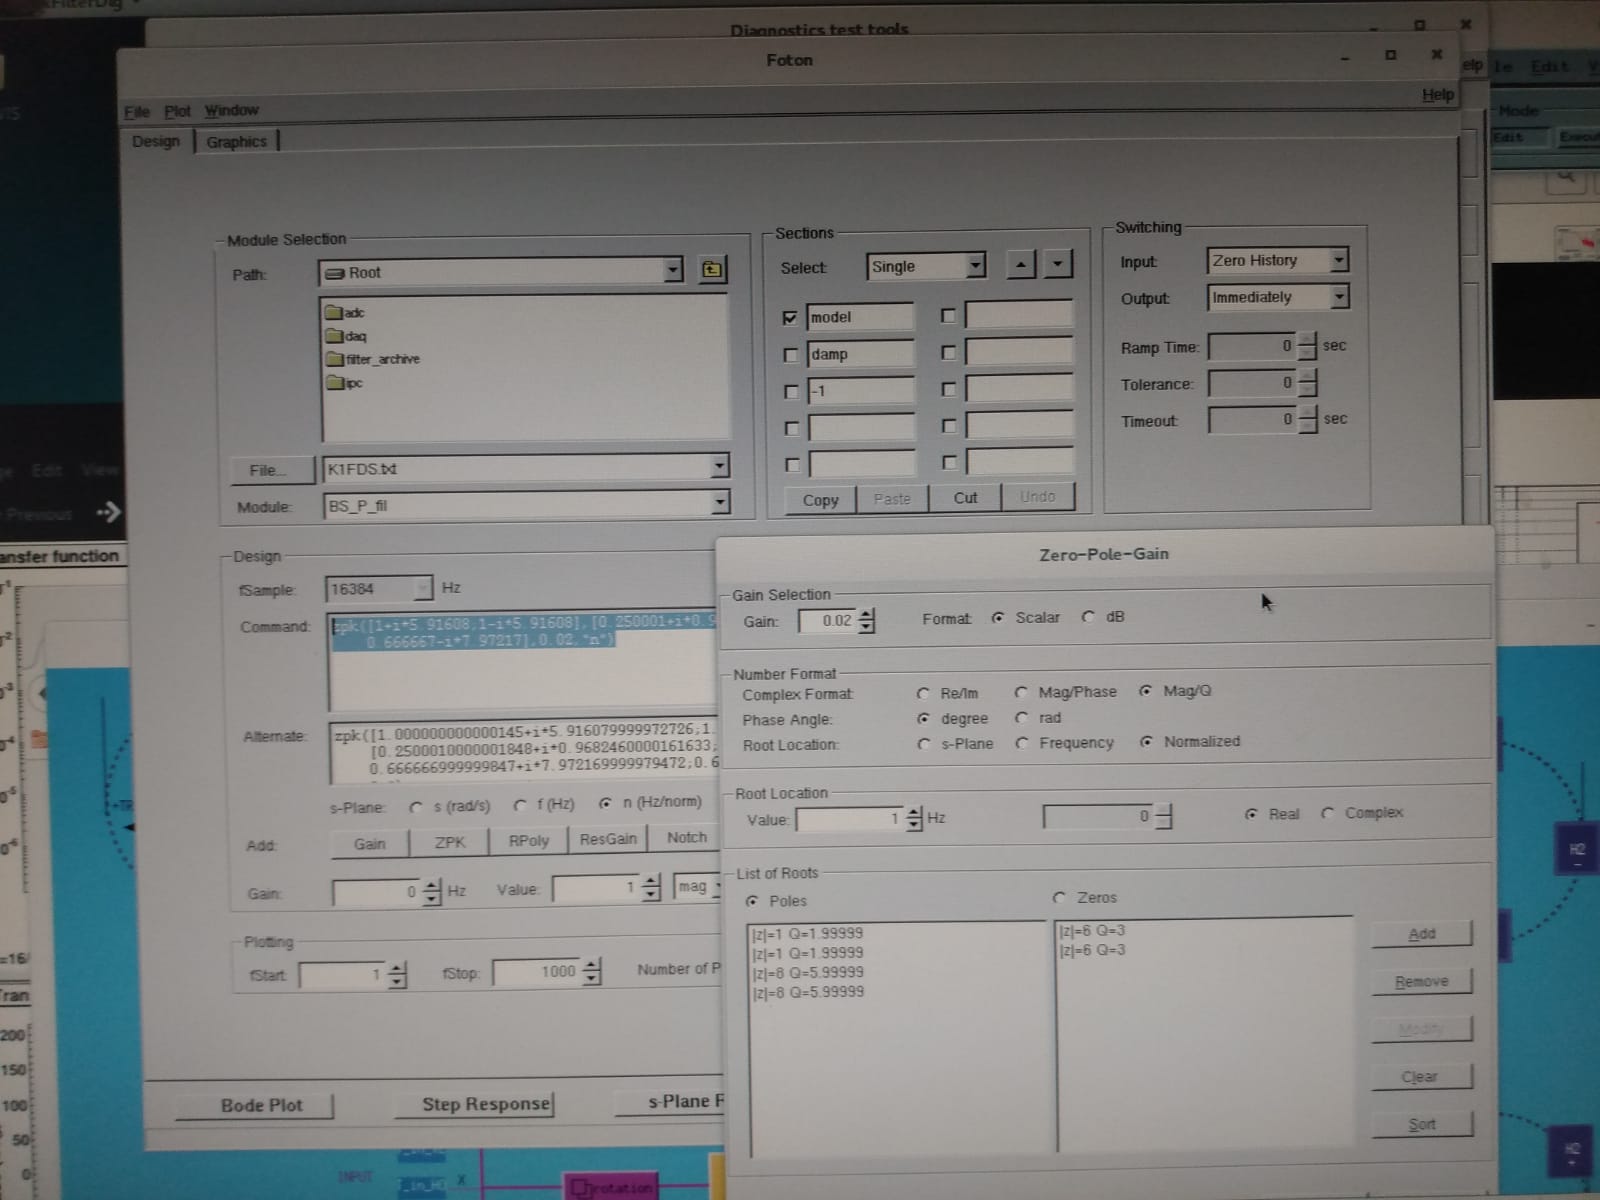Click the Notch button
The height and width of the screenshot is (1200, 1600).
[686, 838]
